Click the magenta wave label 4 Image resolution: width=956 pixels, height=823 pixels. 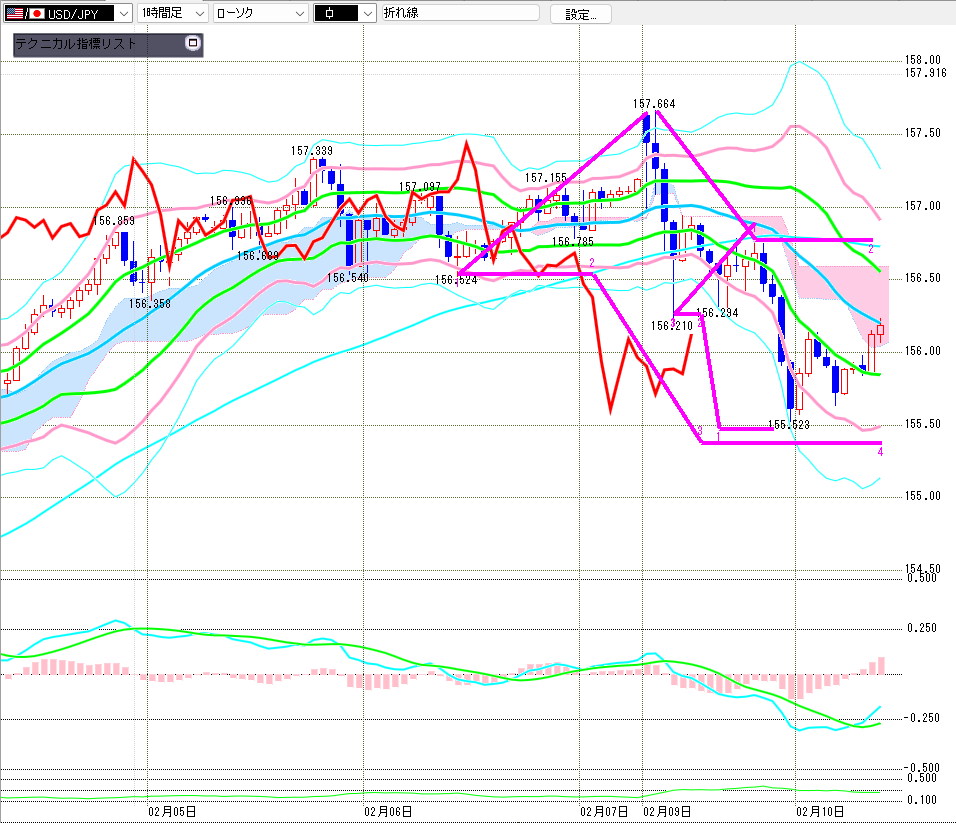880,452
